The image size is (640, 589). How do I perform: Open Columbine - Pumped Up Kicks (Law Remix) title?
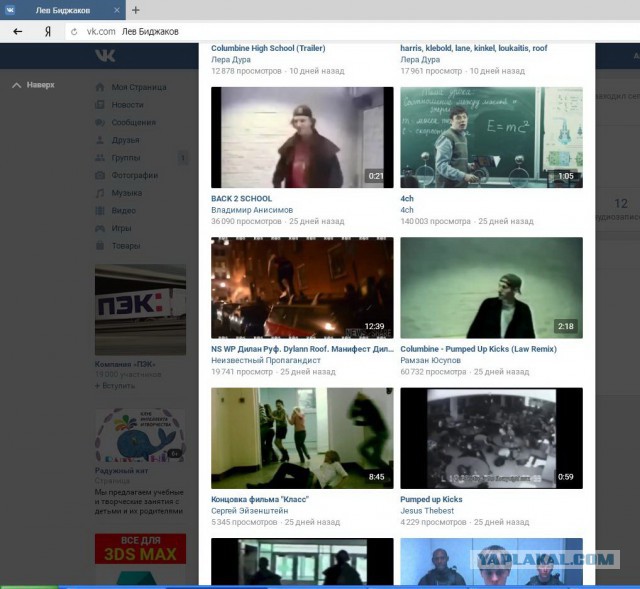[478, 349]
